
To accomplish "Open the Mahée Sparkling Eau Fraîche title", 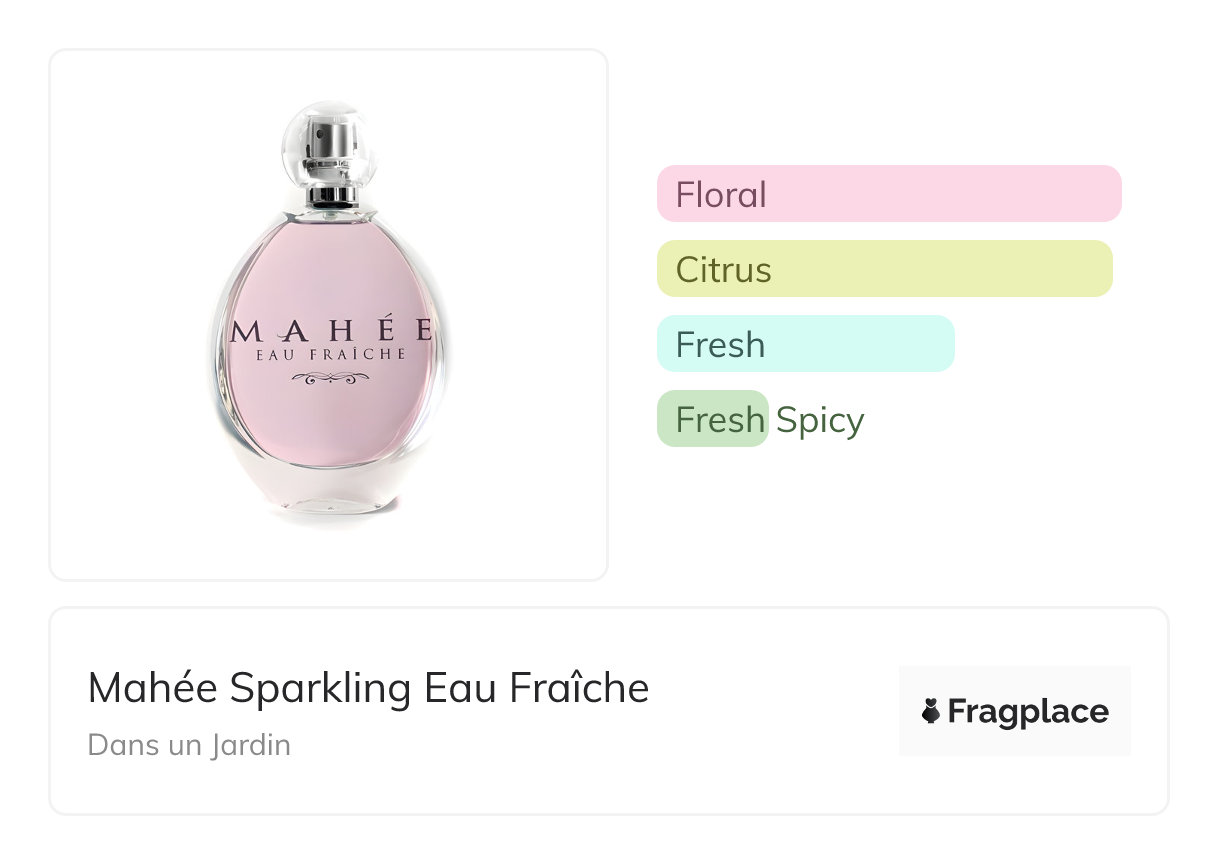I will 368,688.
